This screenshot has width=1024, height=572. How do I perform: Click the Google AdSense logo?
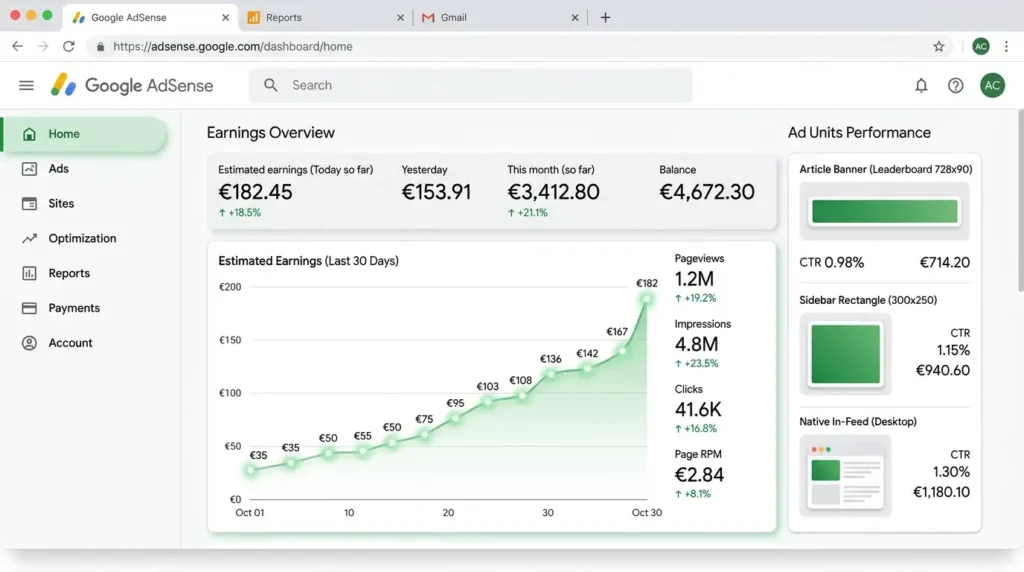(132, 86)
